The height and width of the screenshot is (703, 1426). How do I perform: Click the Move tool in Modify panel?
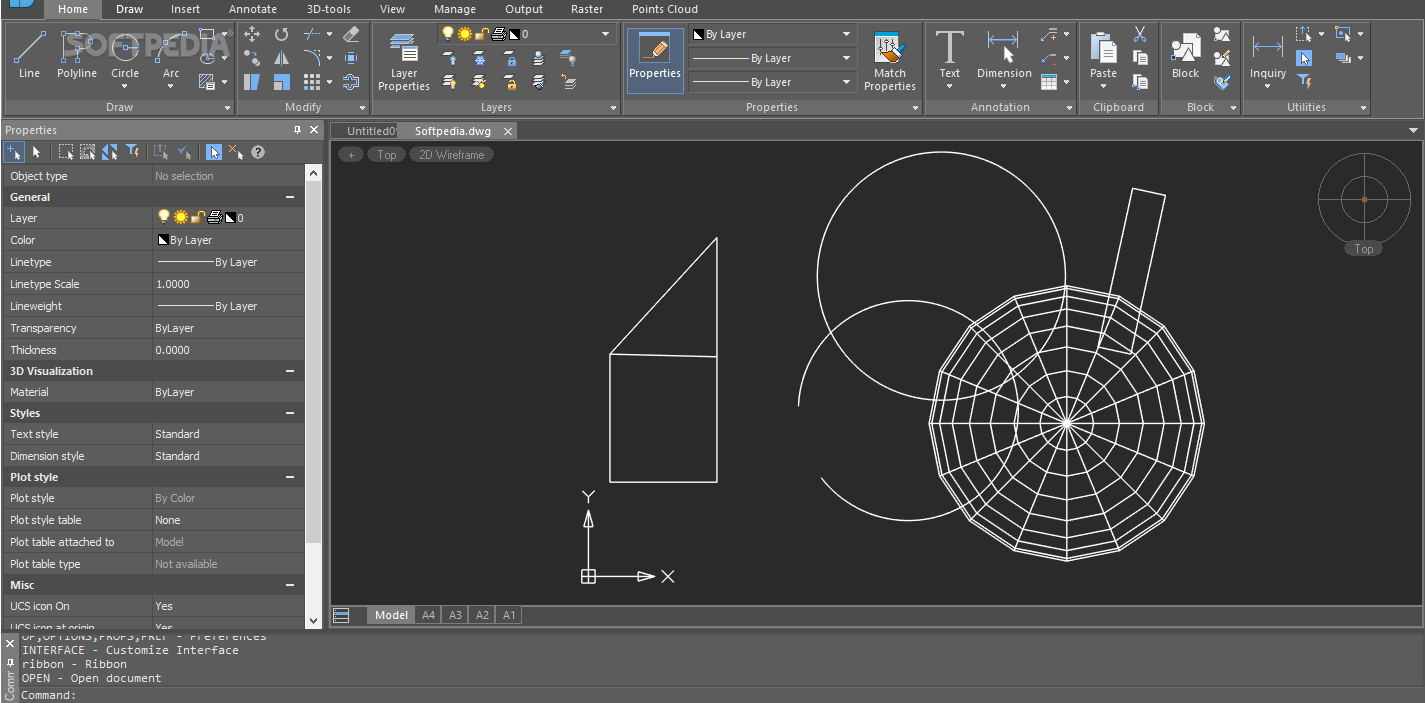pos(252,35)
